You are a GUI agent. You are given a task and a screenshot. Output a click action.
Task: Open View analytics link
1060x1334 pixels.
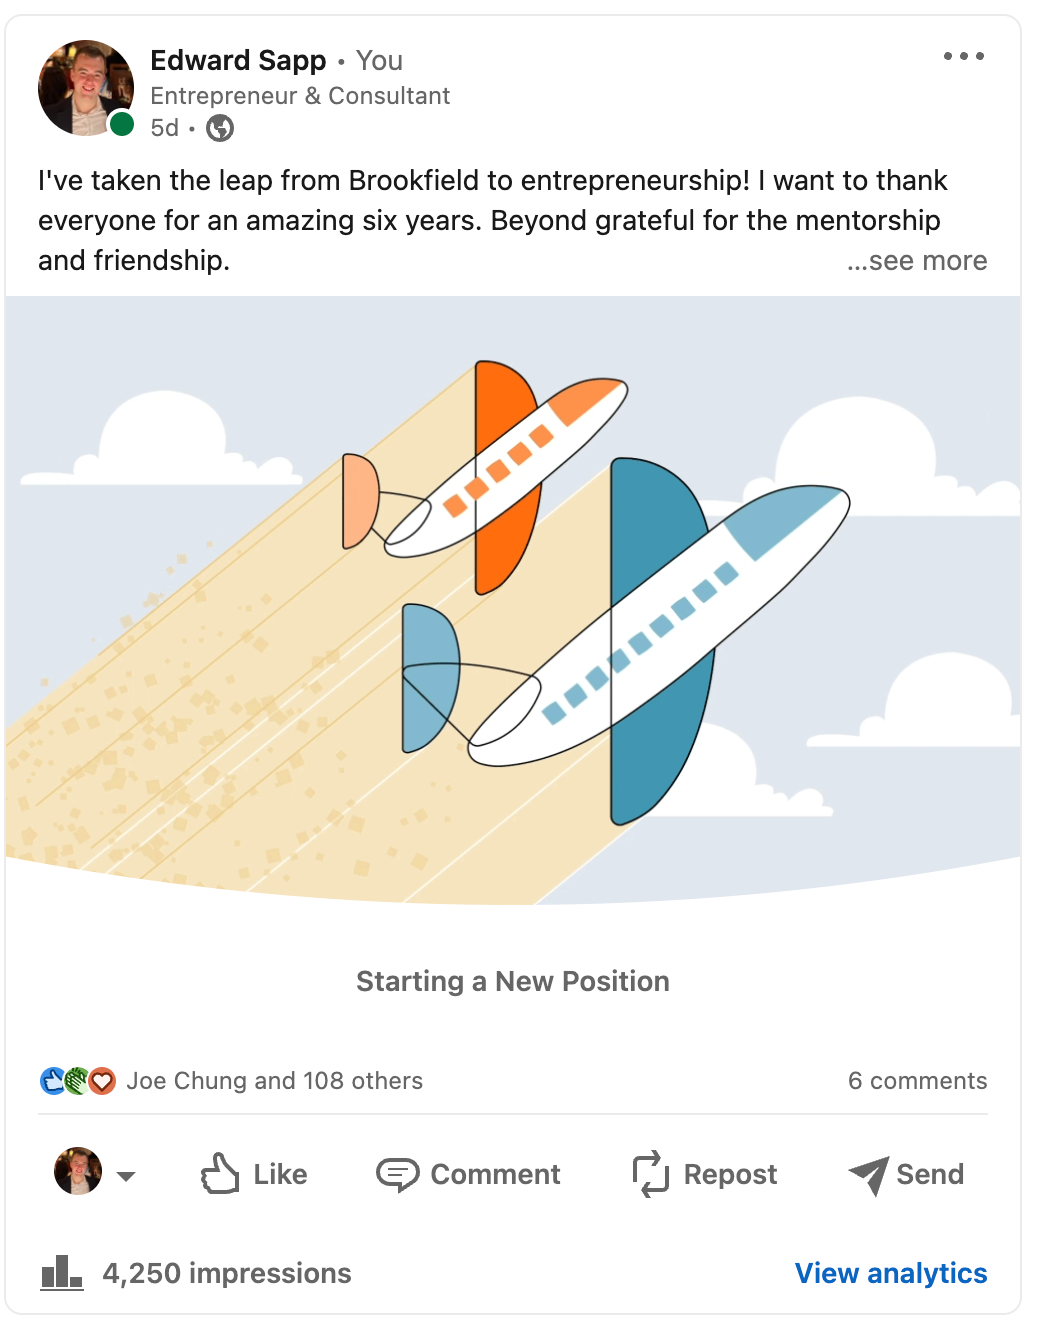[x=891, y=1273]
